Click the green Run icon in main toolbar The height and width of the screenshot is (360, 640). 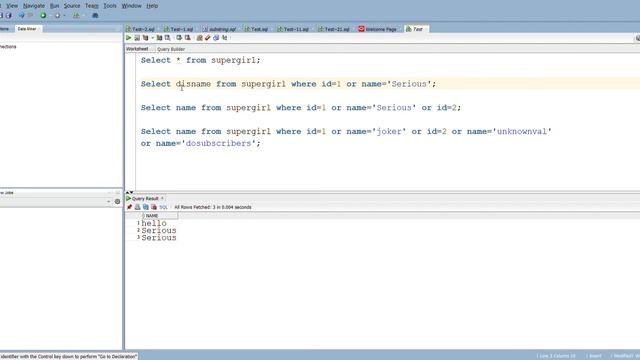point(43,16)
